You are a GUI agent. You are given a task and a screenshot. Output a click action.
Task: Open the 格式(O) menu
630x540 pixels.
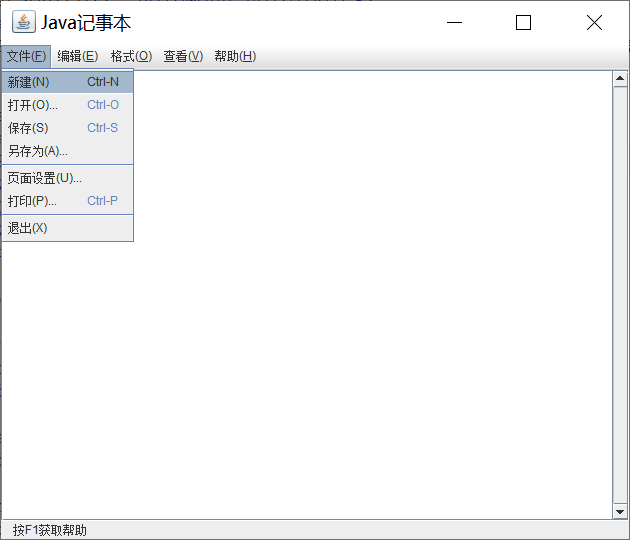tap(131, 56)
